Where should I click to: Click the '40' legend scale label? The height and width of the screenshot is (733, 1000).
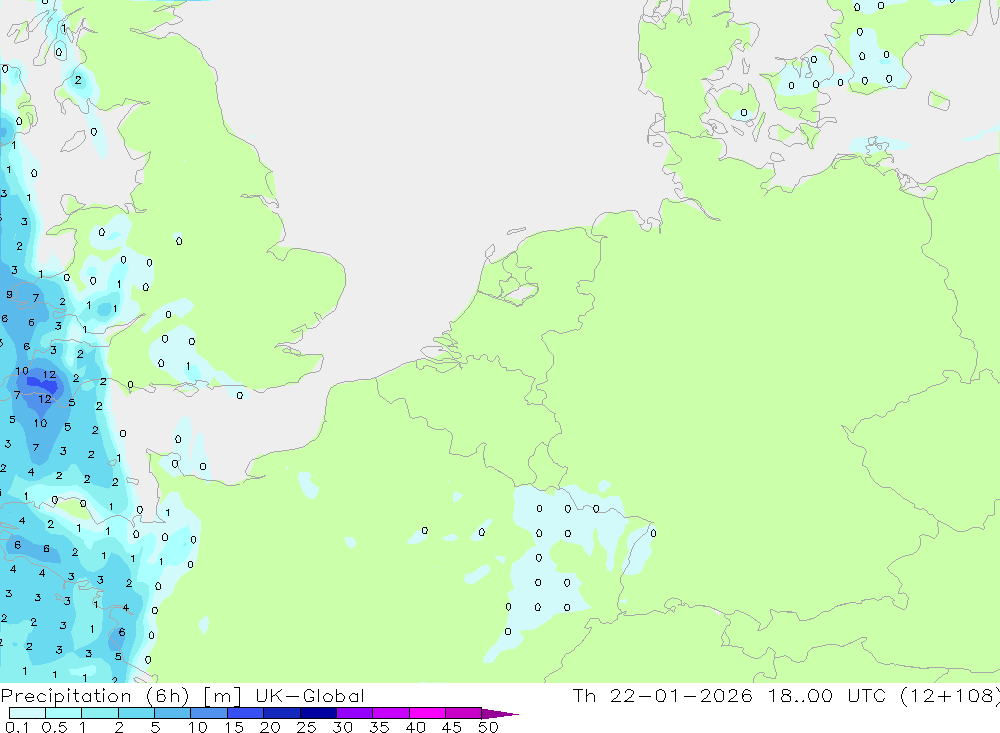tap(415, 727)
